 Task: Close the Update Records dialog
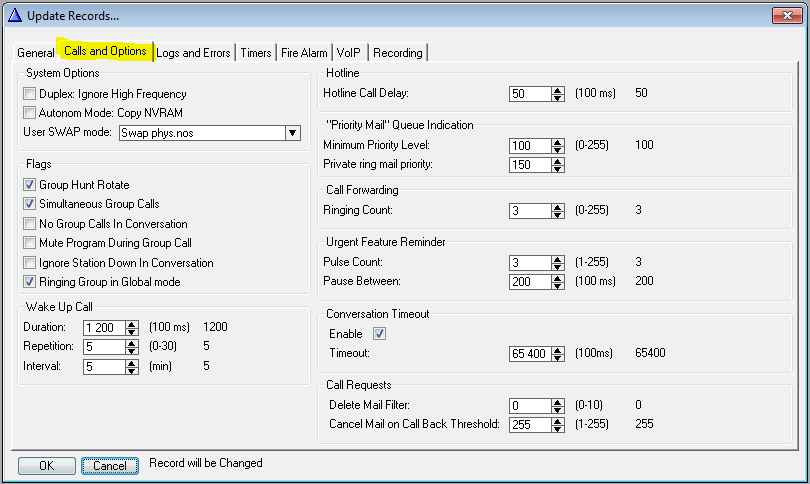(785, 15)
